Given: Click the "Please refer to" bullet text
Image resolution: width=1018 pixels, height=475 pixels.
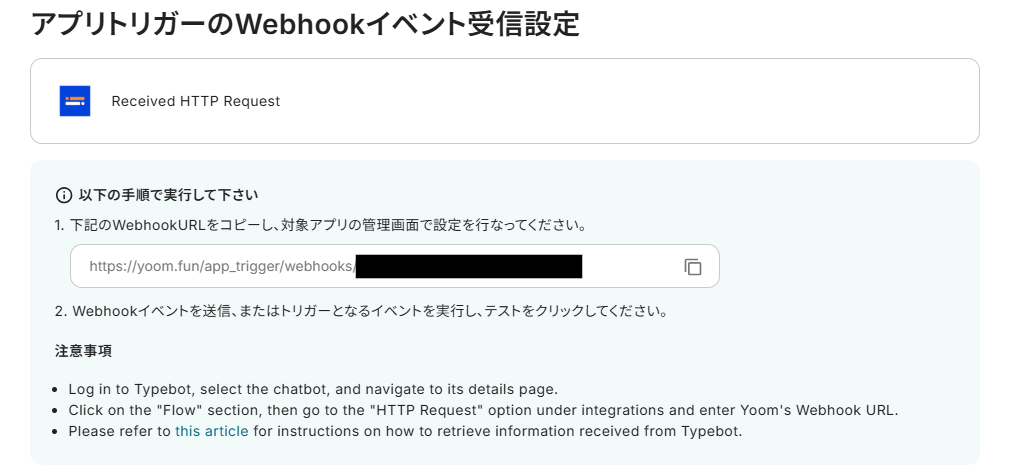Looking at the screenshot, I should coord(120,431).
